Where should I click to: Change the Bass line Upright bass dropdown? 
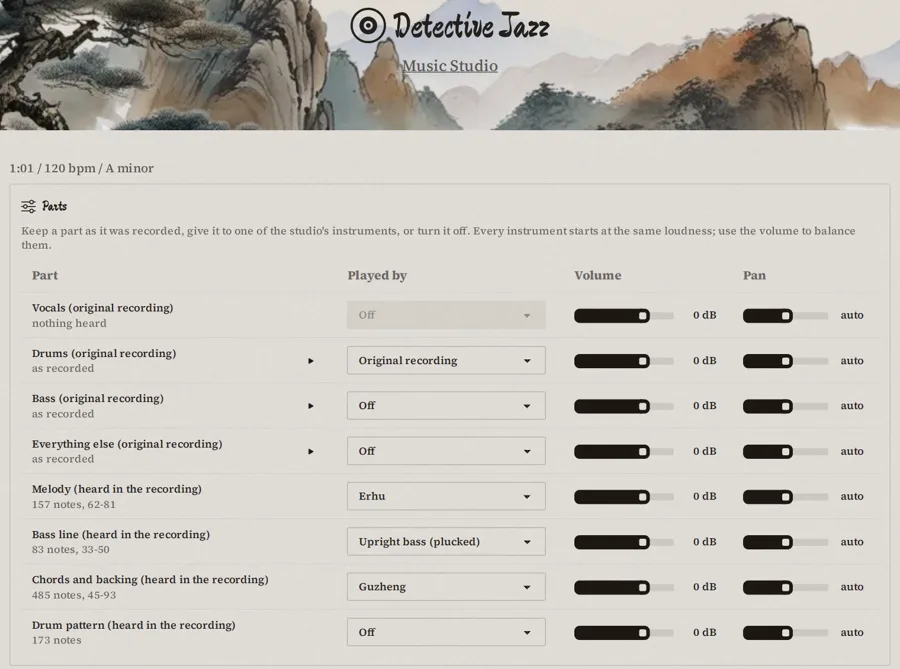pos(446,542)
